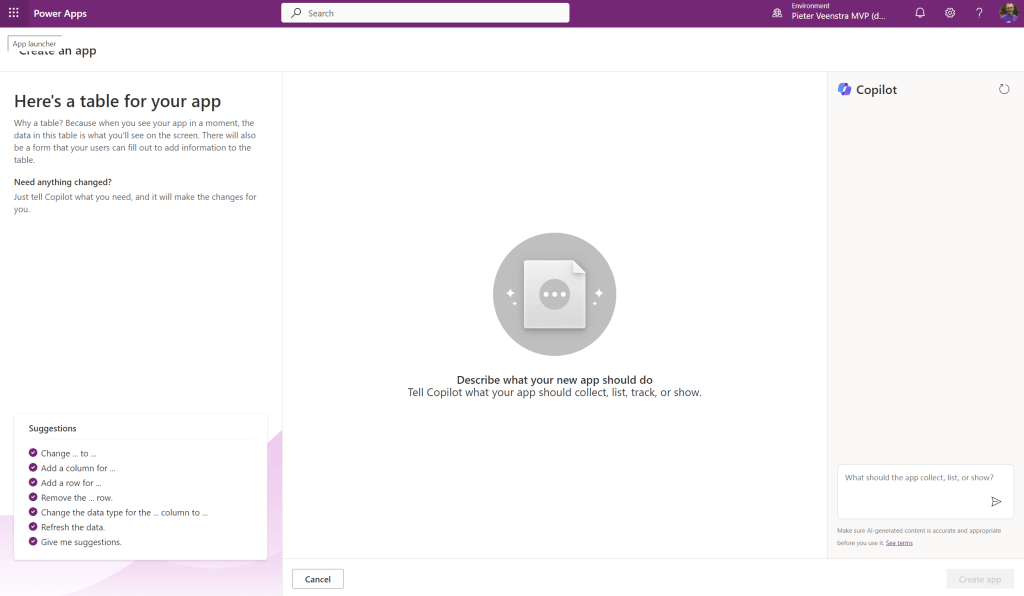Click the checkmark beside 'Refresh the data.'

[x=33, y=527]
